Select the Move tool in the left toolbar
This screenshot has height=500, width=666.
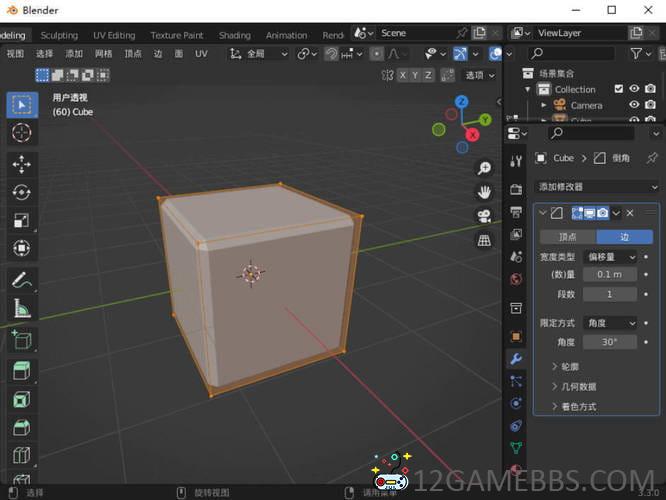pyautogui.click(x=22, y=164)
